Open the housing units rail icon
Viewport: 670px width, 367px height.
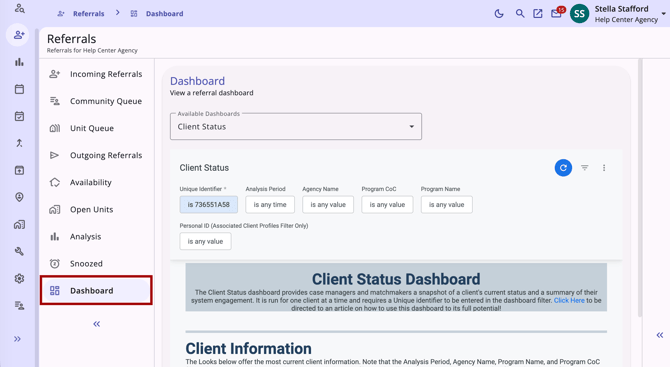coord(19,224)
